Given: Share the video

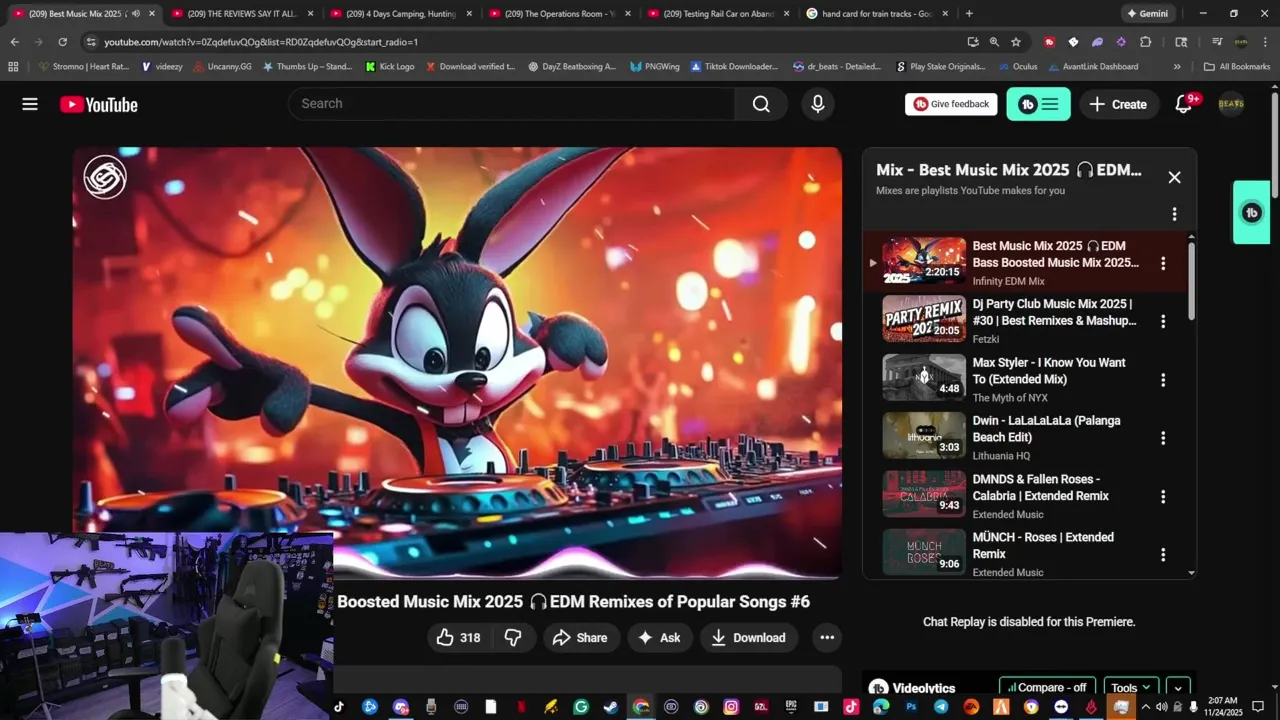Looking at the screenshot, I should click(x=580, y=637).
